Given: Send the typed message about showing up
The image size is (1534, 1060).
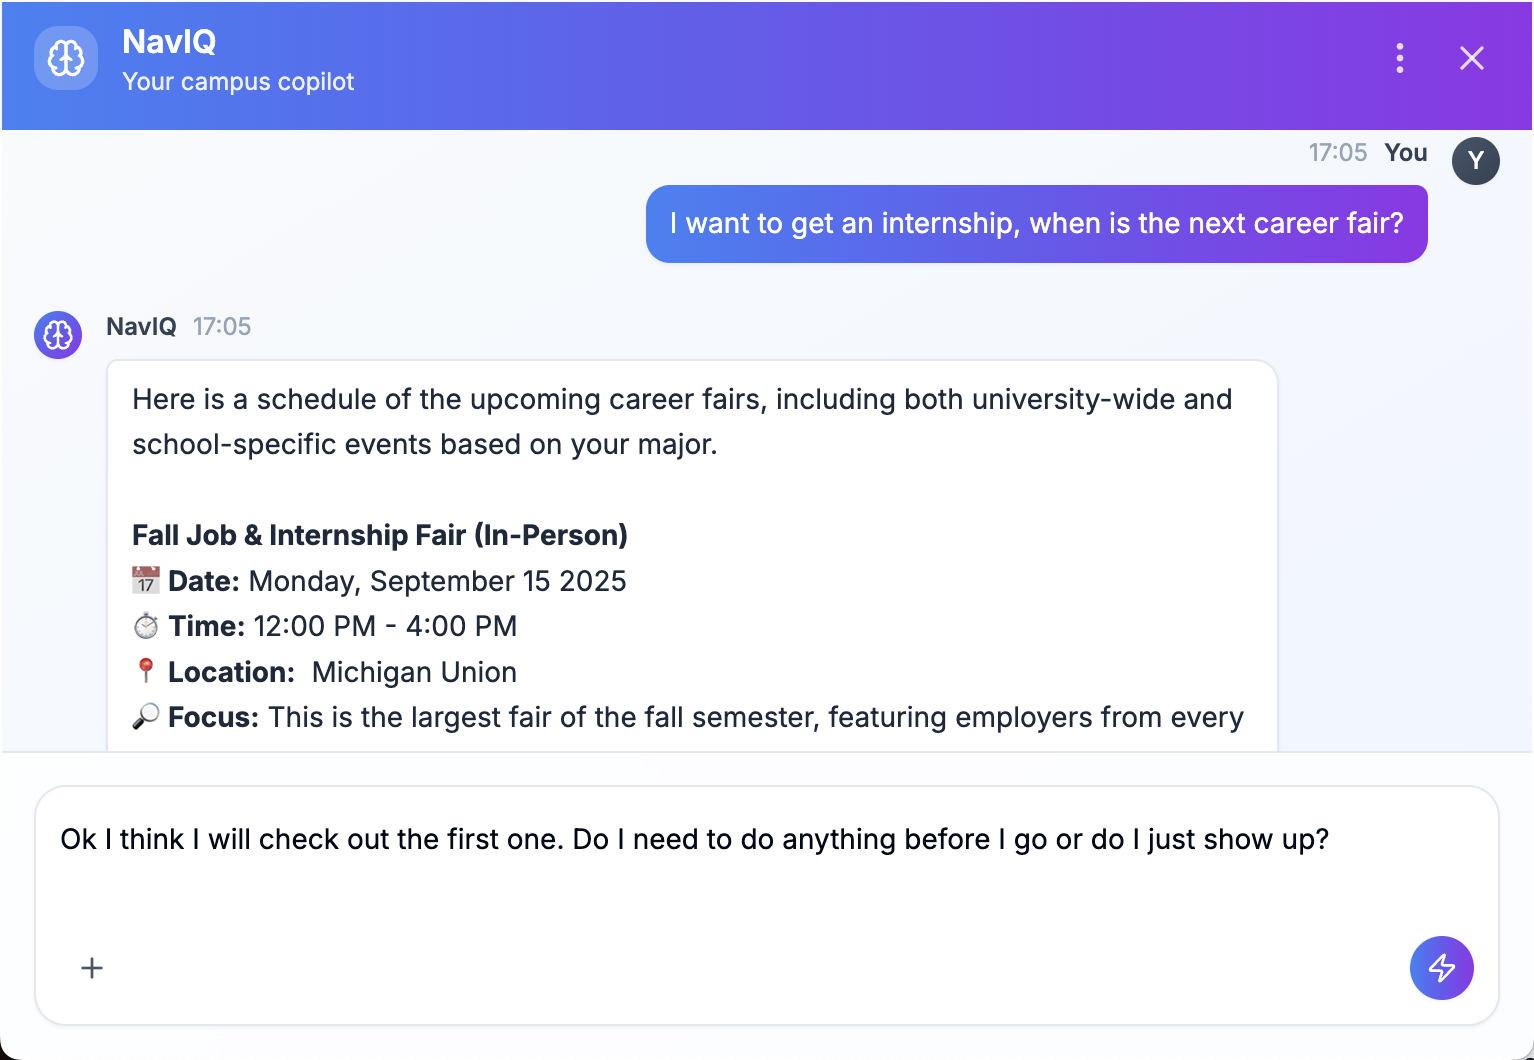Looking at the screenshot, I should click(x=1441, y=968).
